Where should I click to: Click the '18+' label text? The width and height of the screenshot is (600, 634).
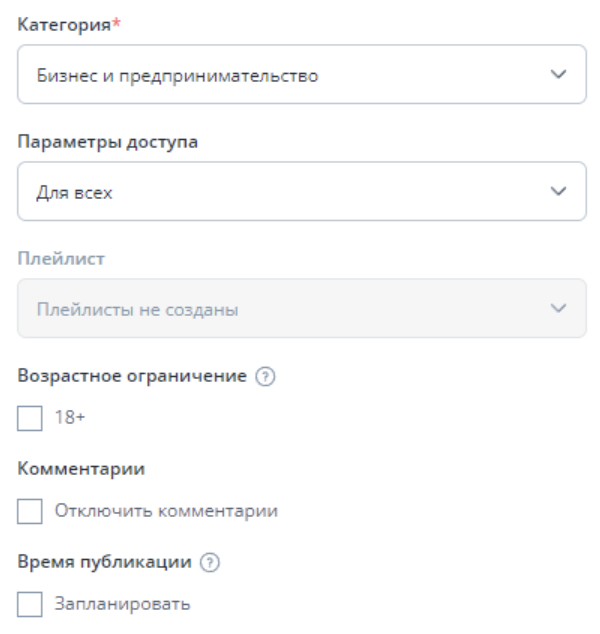tap(68, 418)
